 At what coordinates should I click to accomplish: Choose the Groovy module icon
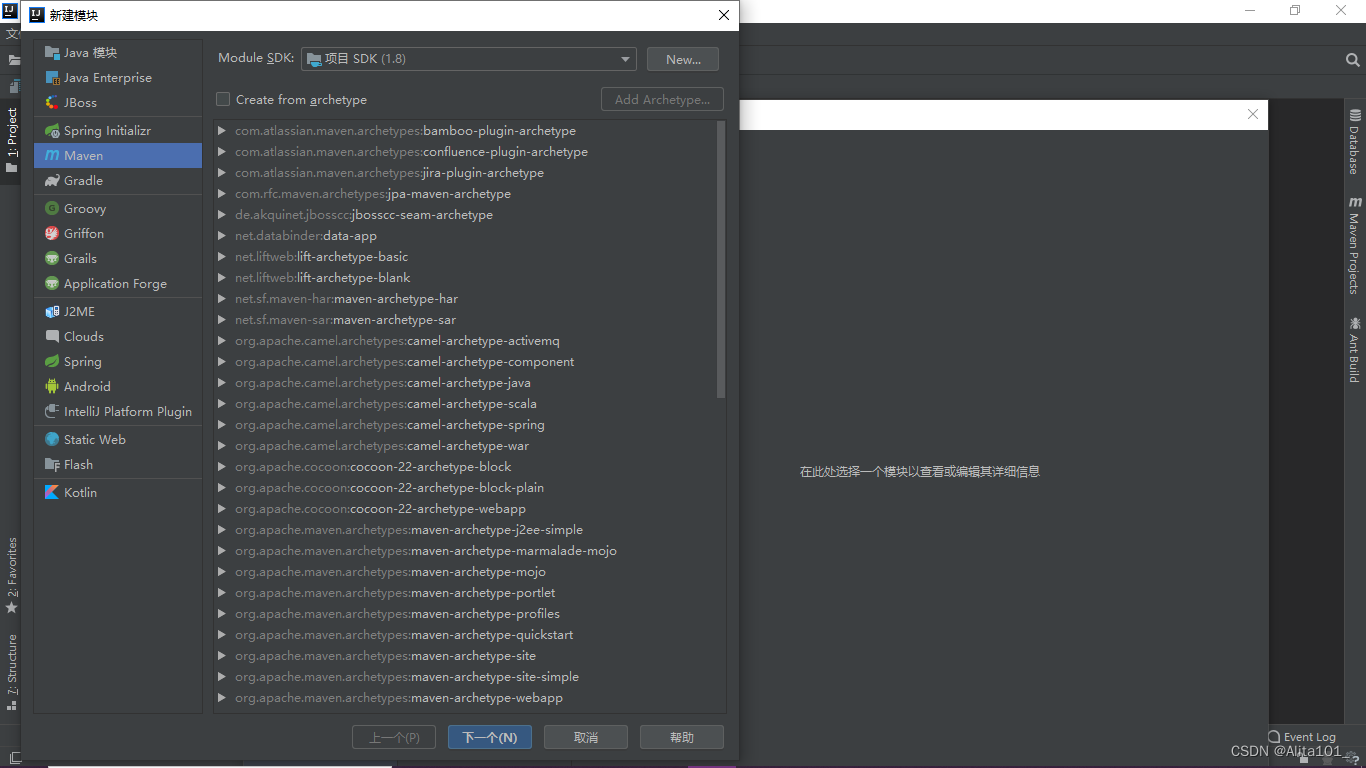(52, 209)
